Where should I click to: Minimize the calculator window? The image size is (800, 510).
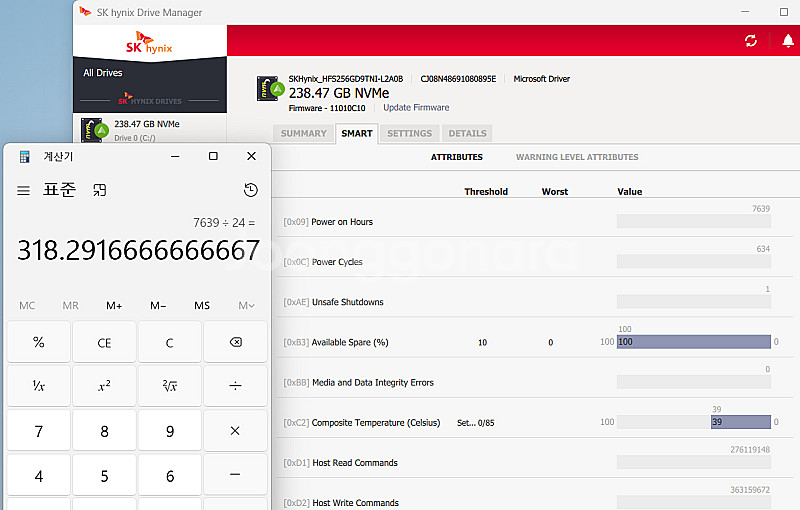click(175, 156)
